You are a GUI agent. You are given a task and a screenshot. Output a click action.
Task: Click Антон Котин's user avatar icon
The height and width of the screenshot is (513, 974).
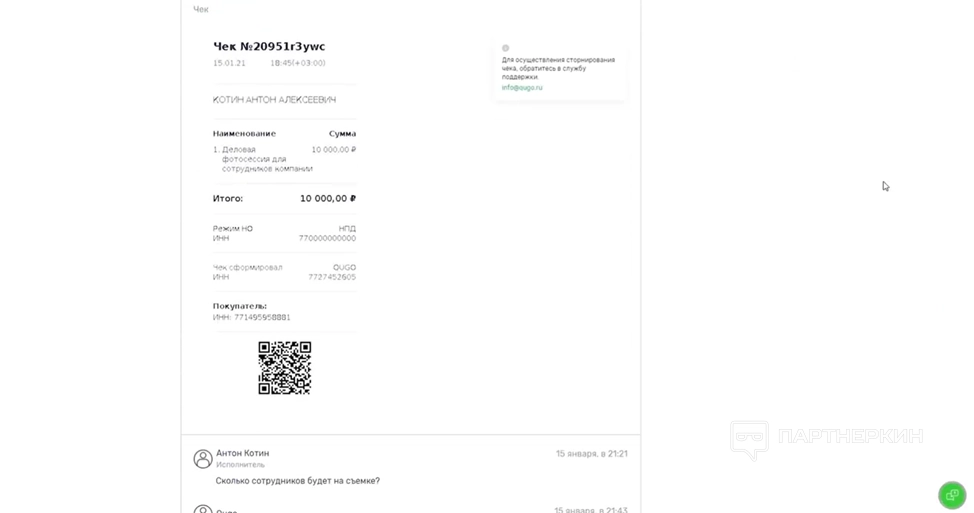tap(203, 458)
